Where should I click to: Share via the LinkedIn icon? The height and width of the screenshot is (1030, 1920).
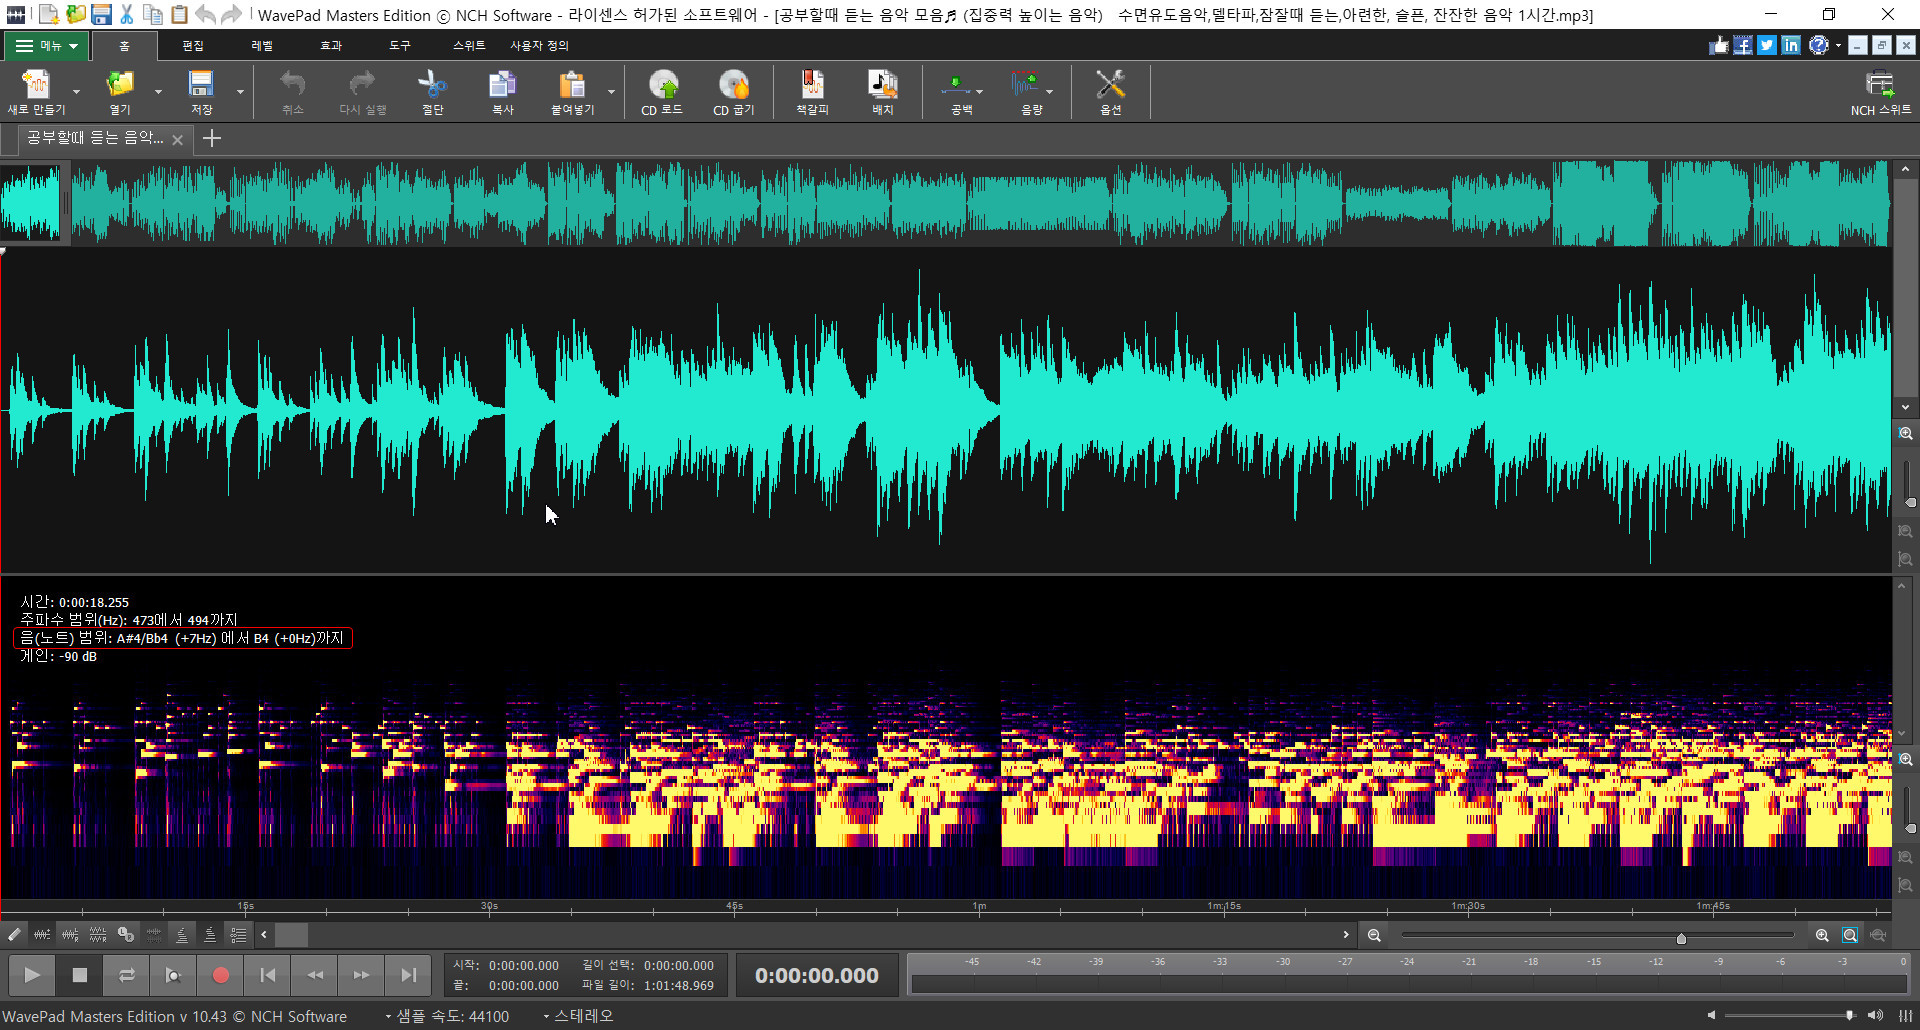(x=1791, y=45)
